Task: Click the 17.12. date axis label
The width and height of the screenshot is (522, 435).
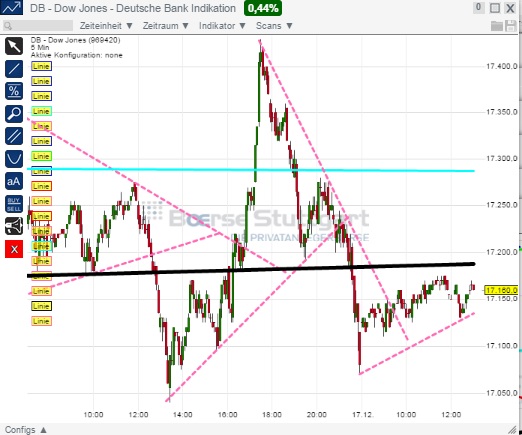Action: pos(363,415)
